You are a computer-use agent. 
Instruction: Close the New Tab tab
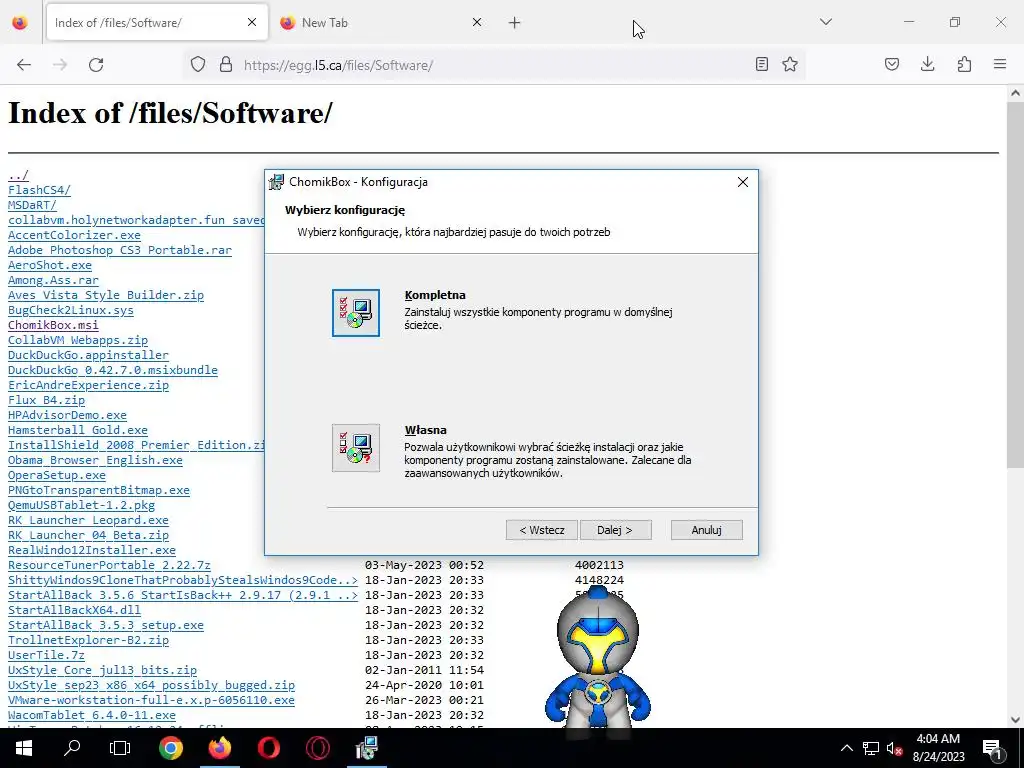coord(477,22)
